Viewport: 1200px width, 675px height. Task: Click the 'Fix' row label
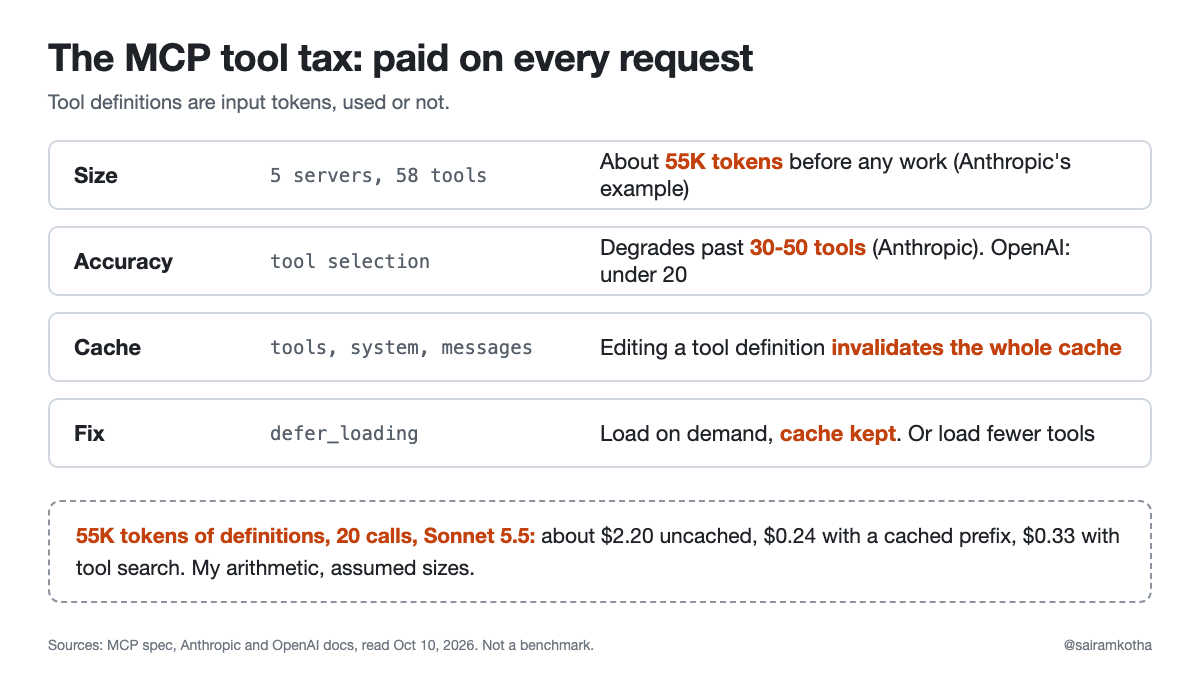pos(89,433)
